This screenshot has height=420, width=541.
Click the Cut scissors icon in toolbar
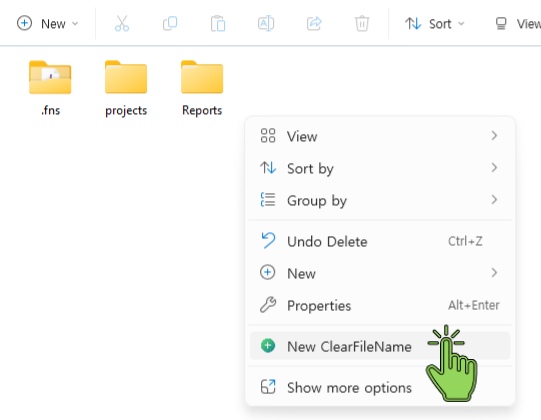point(122,23)
